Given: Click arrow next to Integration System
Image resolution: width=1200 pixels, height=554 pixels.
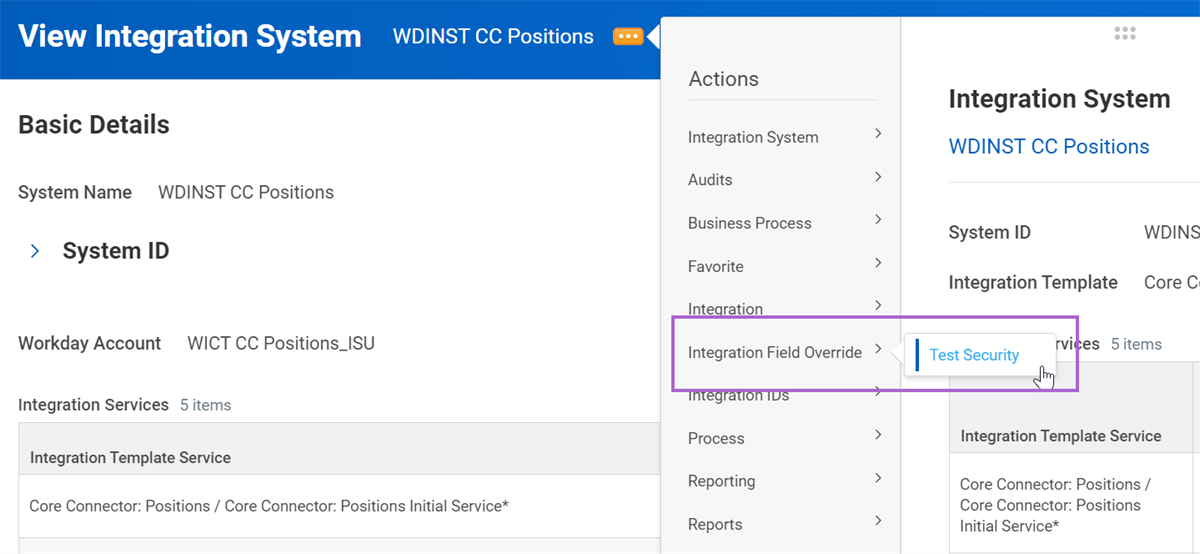Looking at the screenshot, I should coord(878,133).
